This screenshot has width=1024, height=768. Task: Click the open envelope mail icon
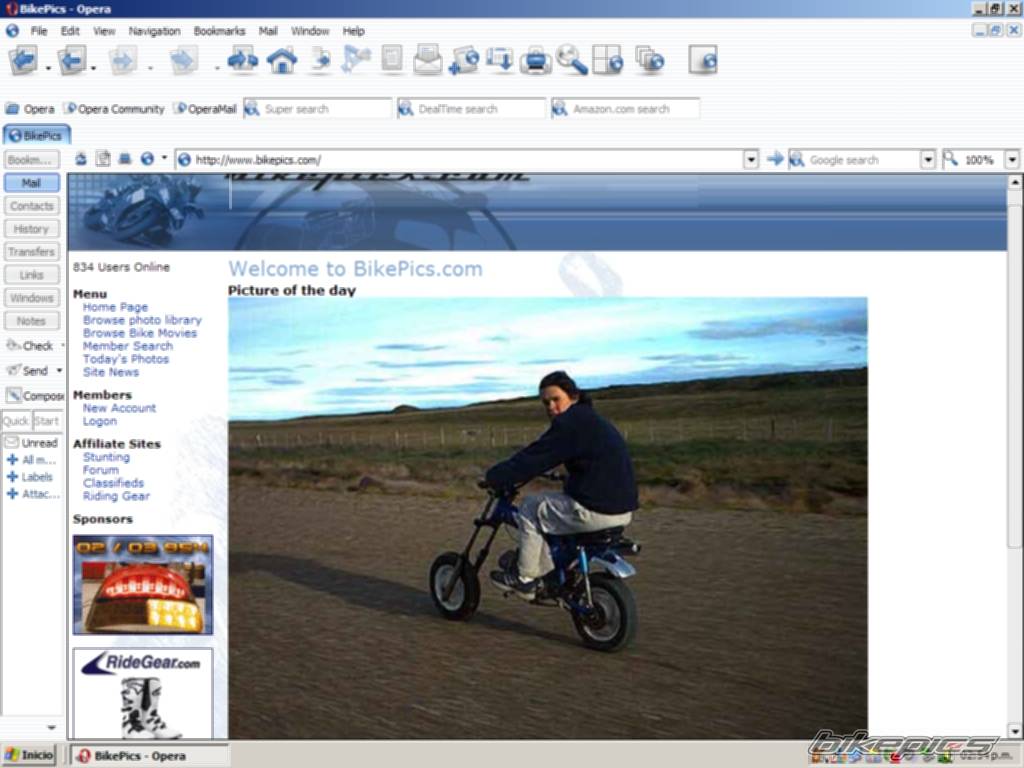(428, 59)
